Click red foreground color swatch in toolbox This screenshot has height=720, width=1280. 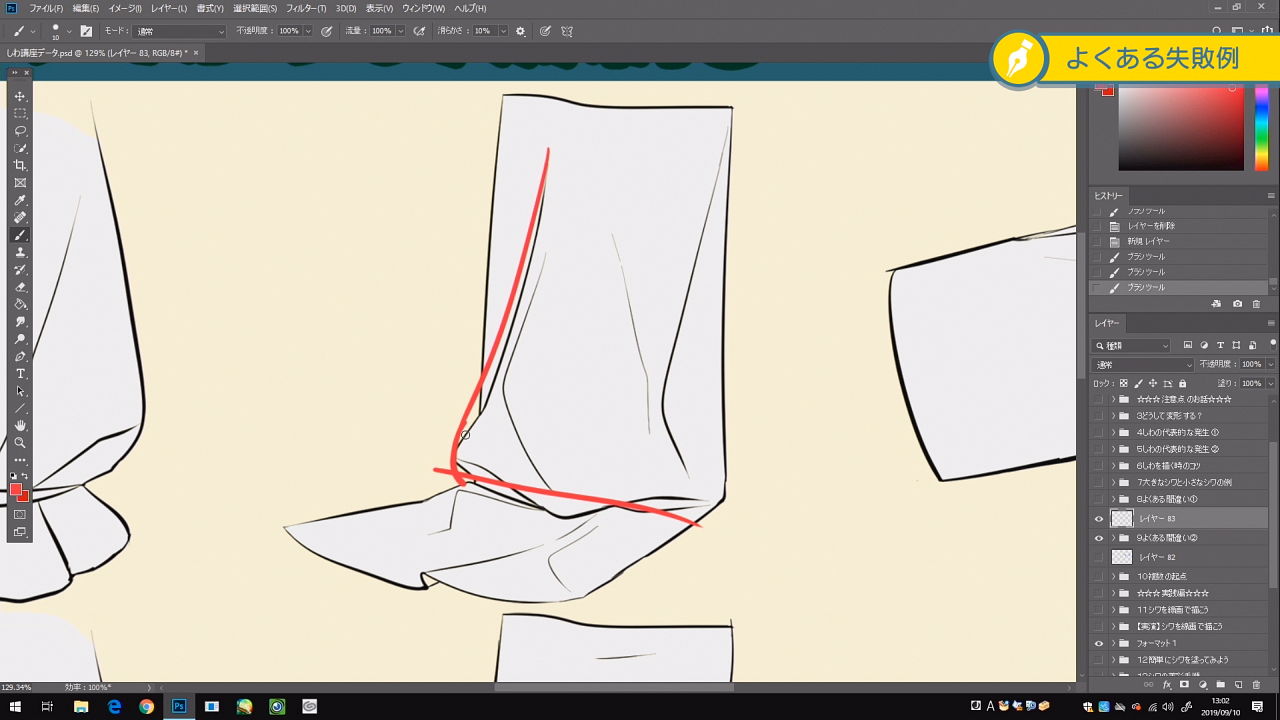(x=16, y=490)
